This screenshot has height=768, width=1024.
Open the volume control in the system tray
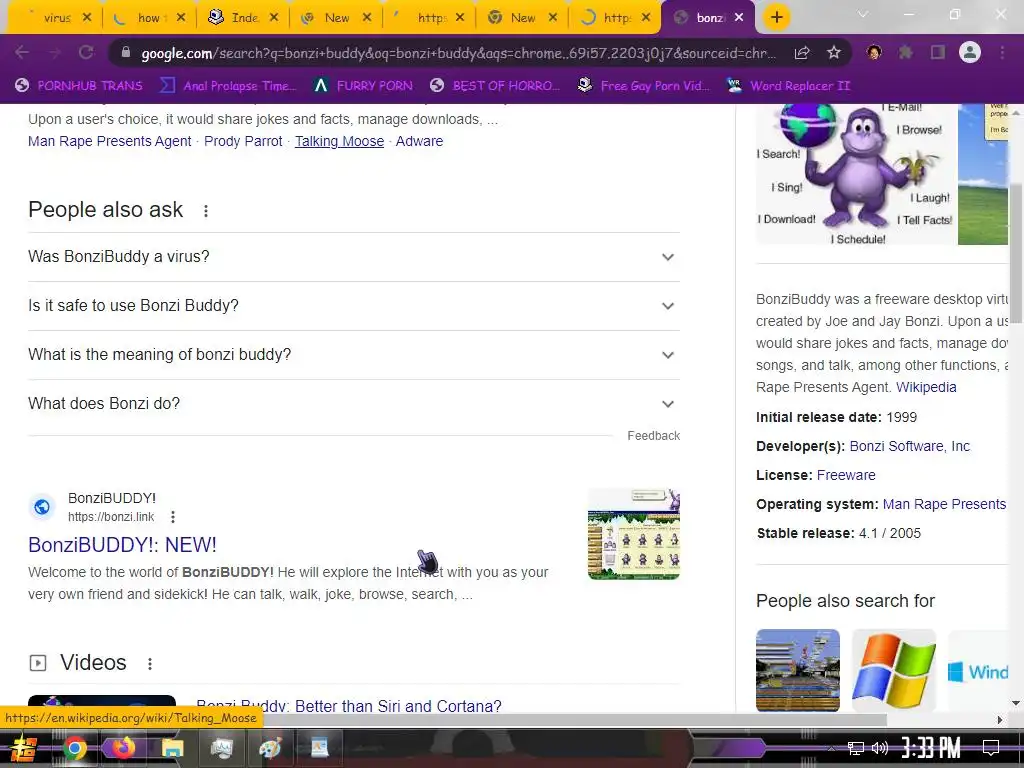point(880,748)
